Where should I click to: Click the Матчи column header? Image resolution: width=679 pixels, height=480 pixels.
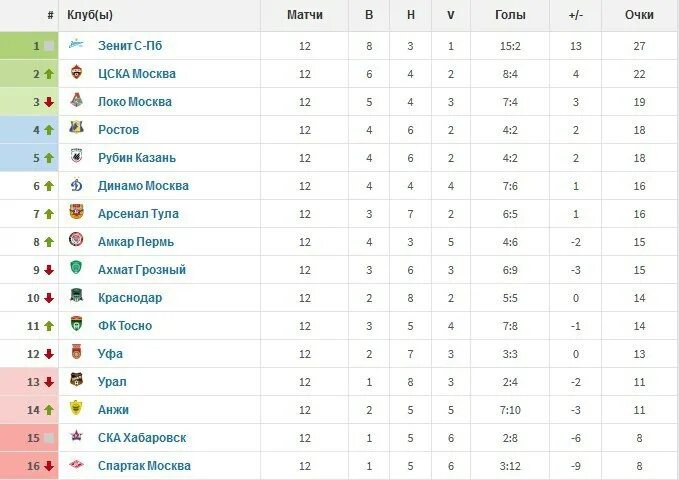click(x=305, y=15)
